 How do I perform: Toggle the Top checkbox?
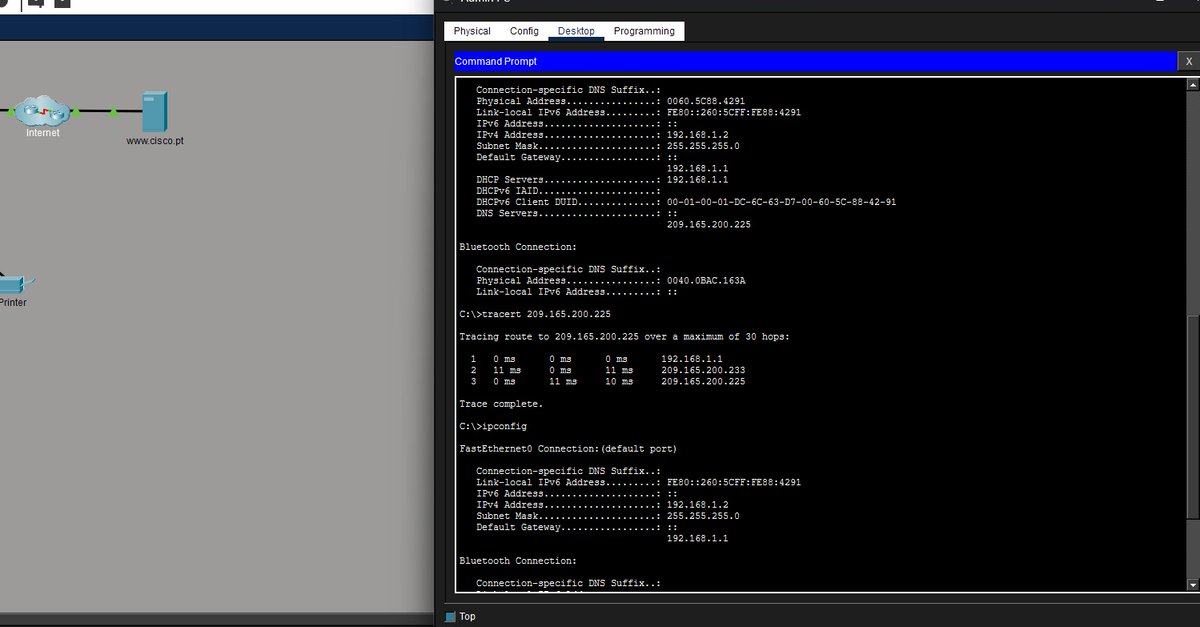(x=450, y=617)
